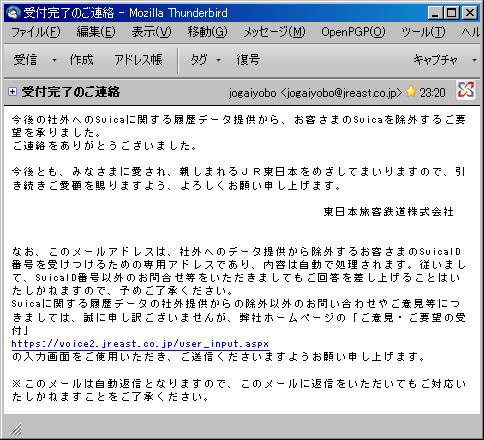This screenshot has height=440, width=484.
Task: Close the Thunderbird message window
Action: point(470,13)
